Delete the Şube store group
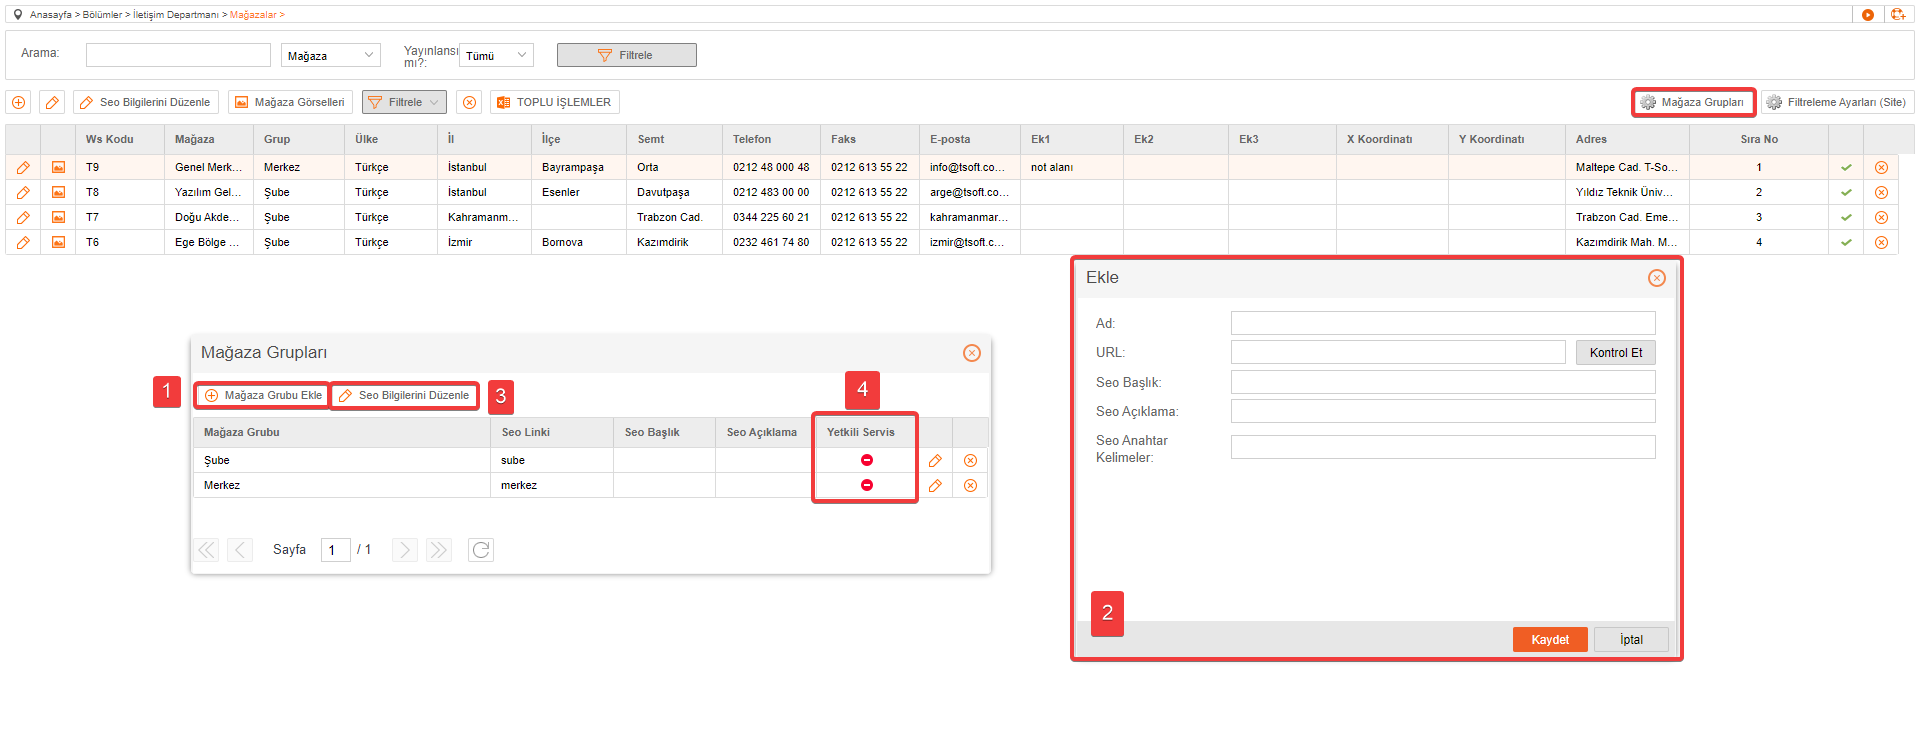This screenshot has width=1920, height=736. pos(970,460)
